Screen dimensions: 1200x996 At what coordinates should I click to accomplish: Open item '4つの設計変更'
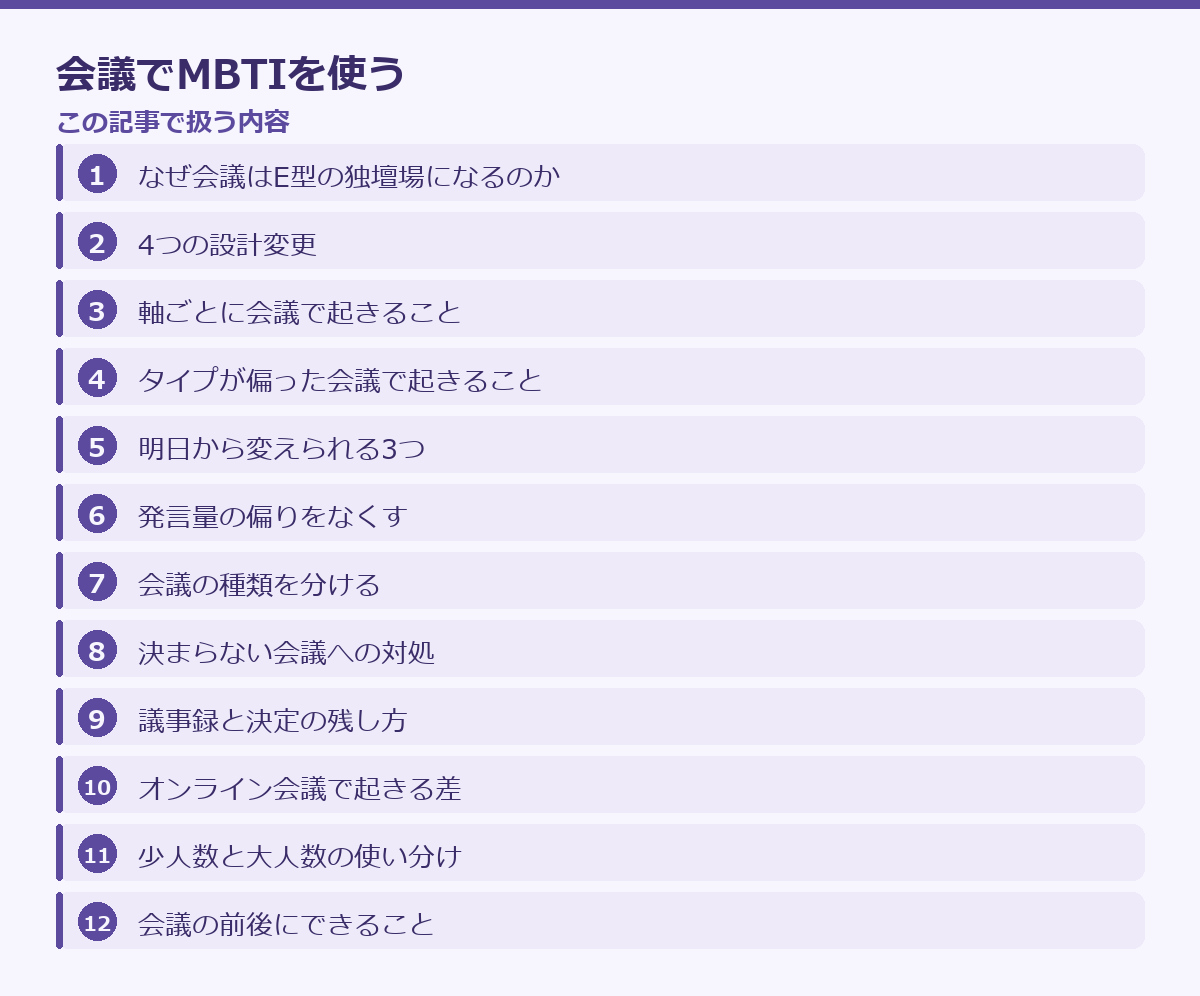(x=600, y=240)
